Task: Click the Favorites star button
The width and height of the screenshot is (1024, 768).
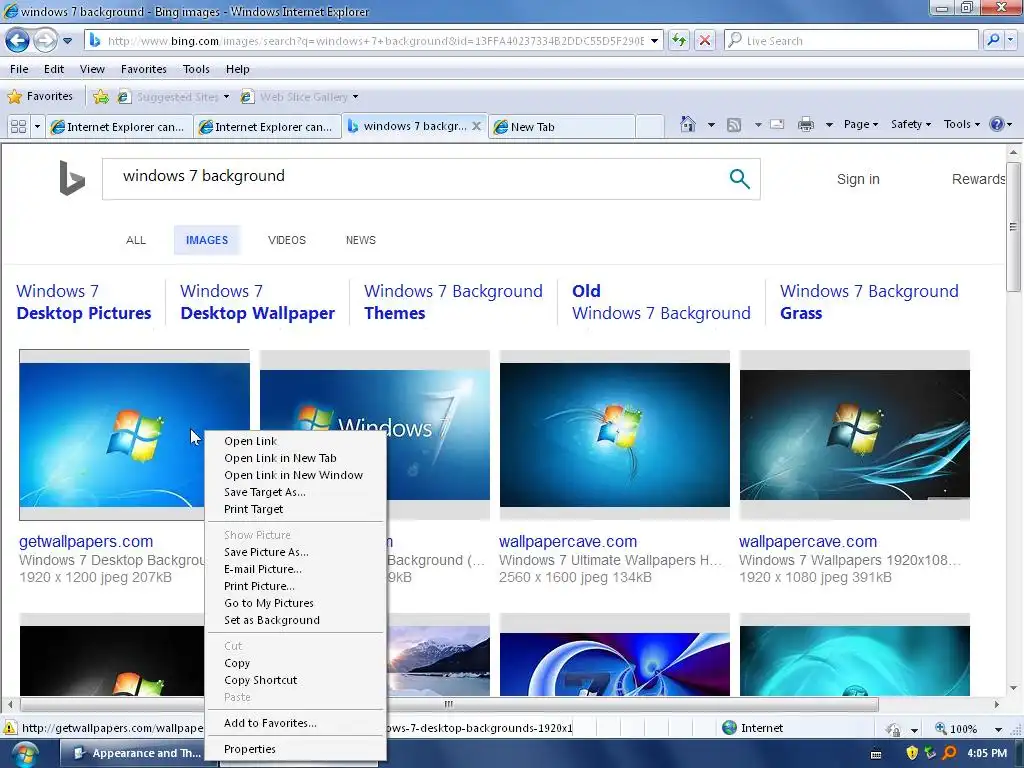Action: pos(40,97)
